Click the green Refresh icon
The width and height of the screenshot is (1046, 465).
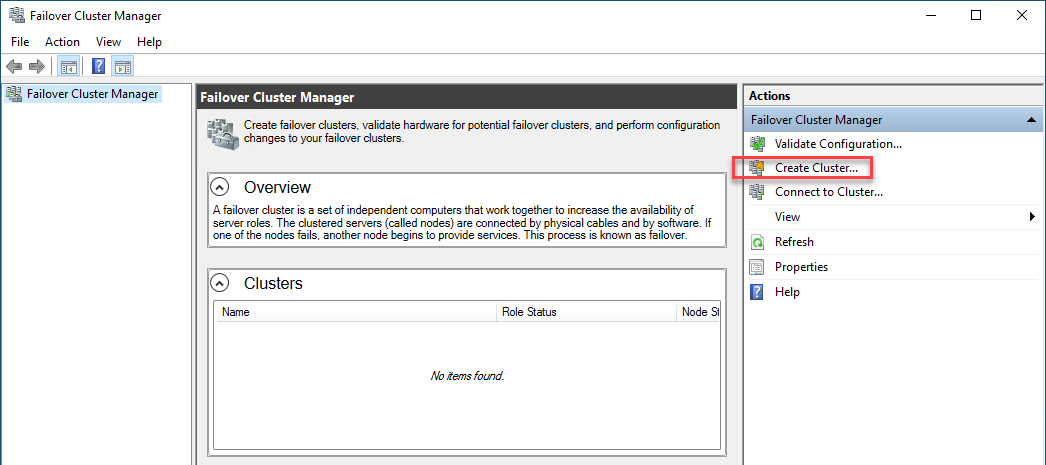pos(757,242)
